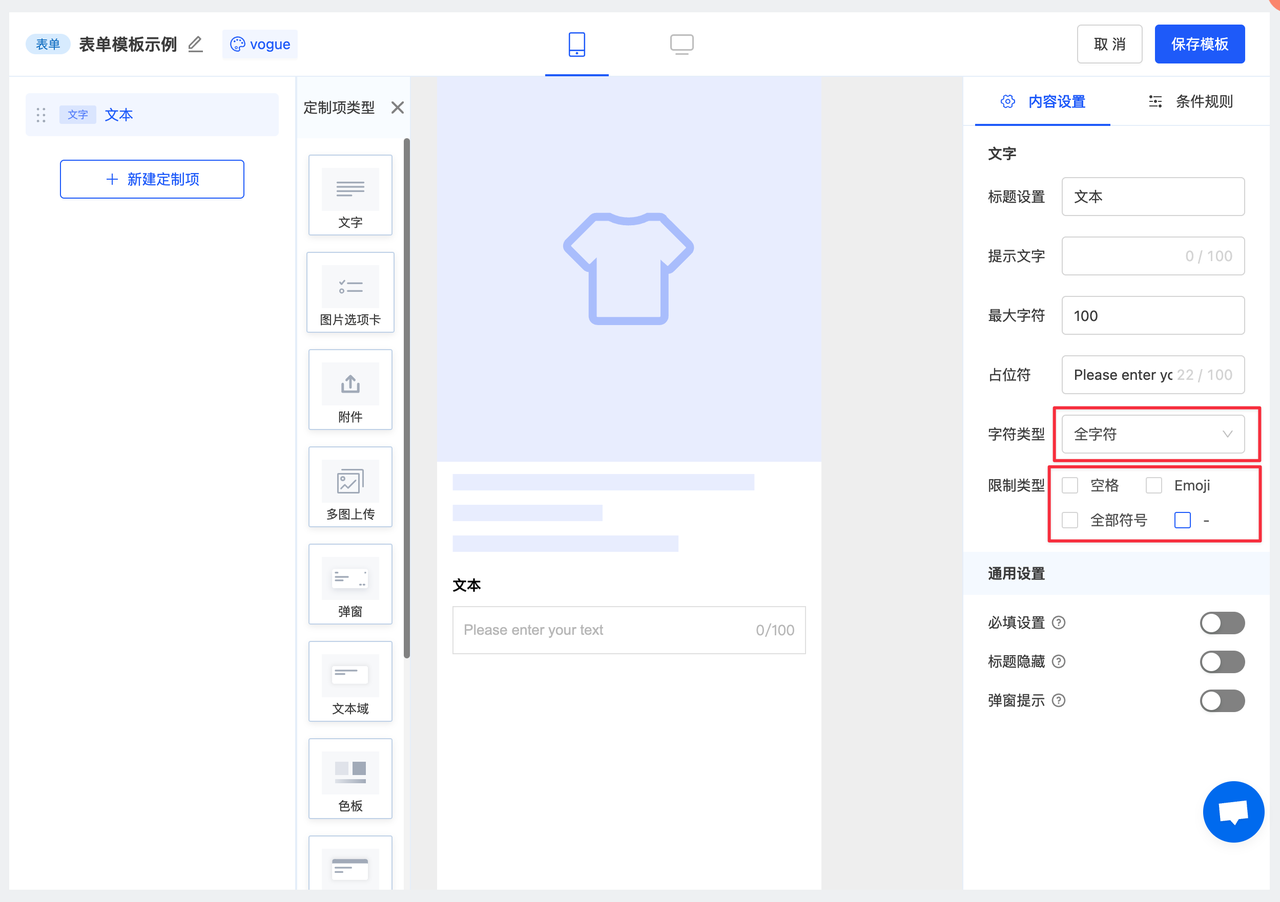Toggle the 弹窗提示 switch
This screenshot has width=1280, height=902.
tap(1222, 701)
